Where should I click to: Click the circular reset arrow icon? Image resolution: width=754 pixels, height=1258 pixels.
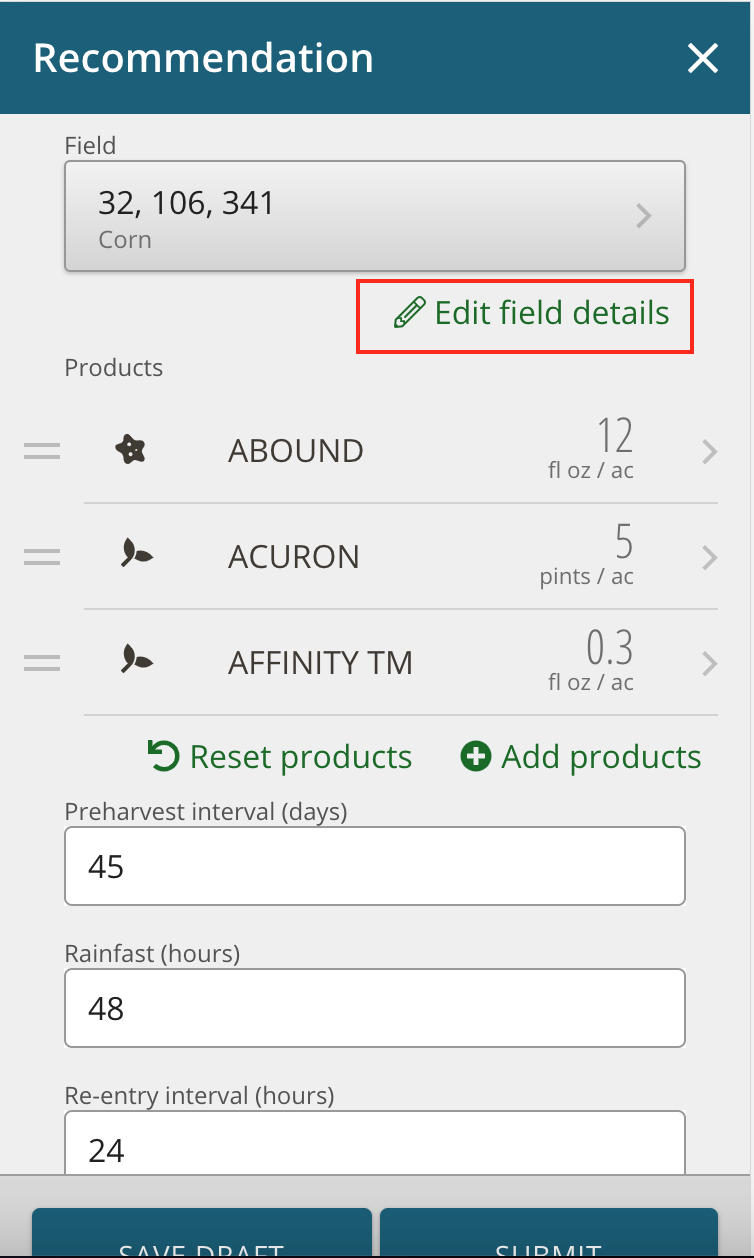163,756
